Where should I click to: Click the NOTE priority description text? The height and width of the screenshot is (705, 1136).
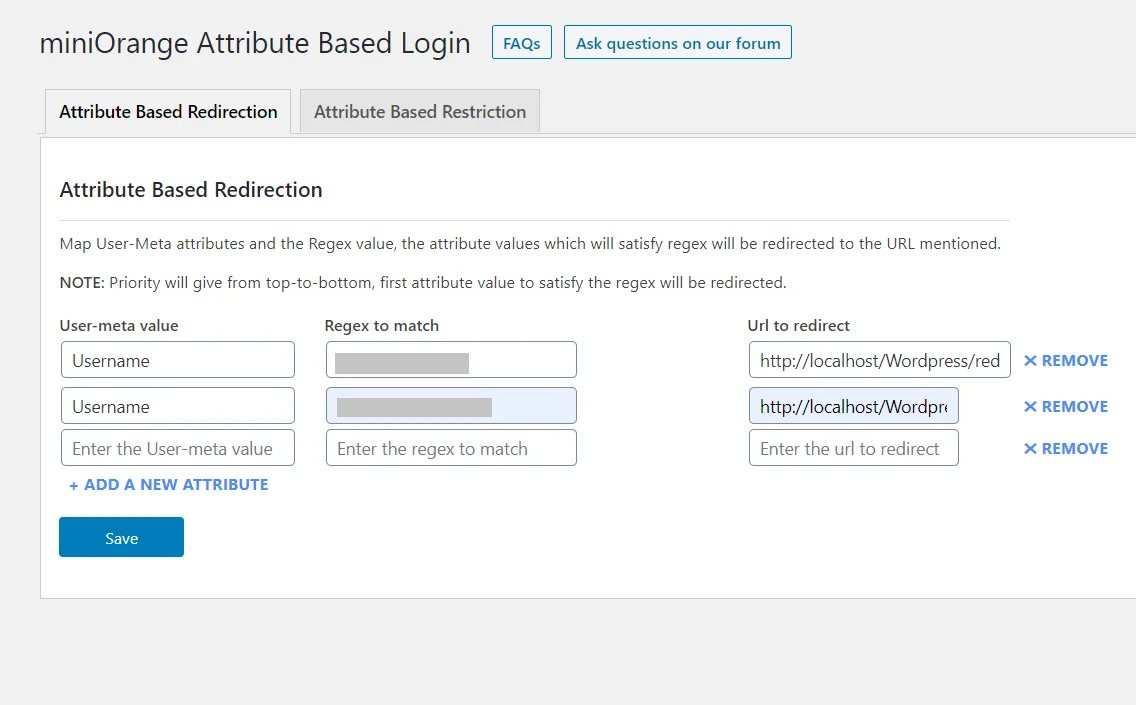tap(422, 283)
